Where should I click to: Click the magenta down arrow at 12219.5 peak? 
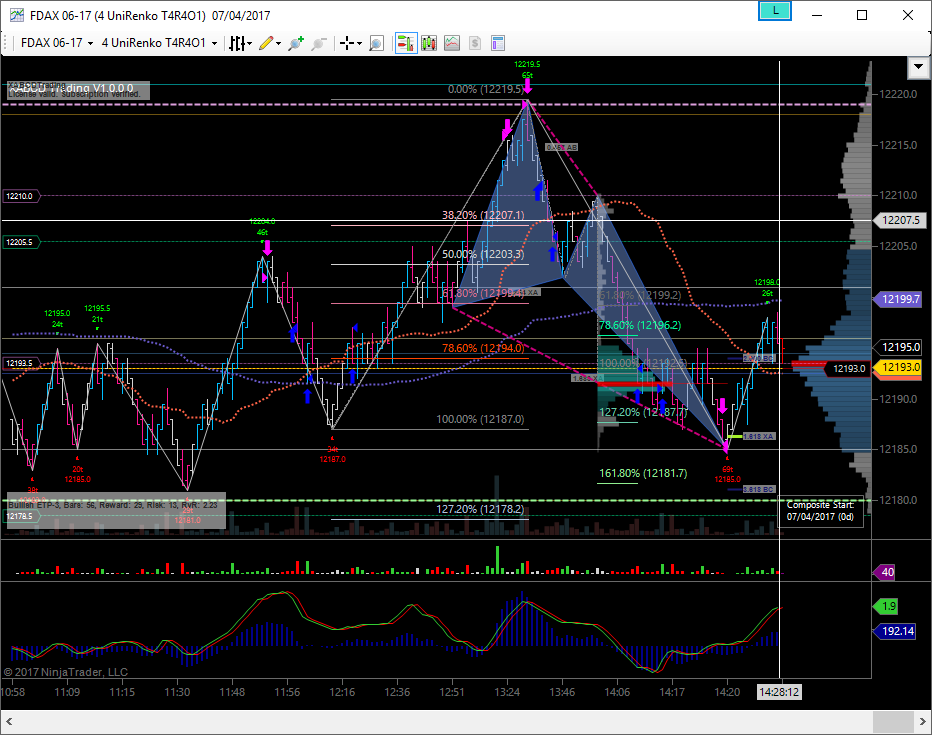coord(528,87)
